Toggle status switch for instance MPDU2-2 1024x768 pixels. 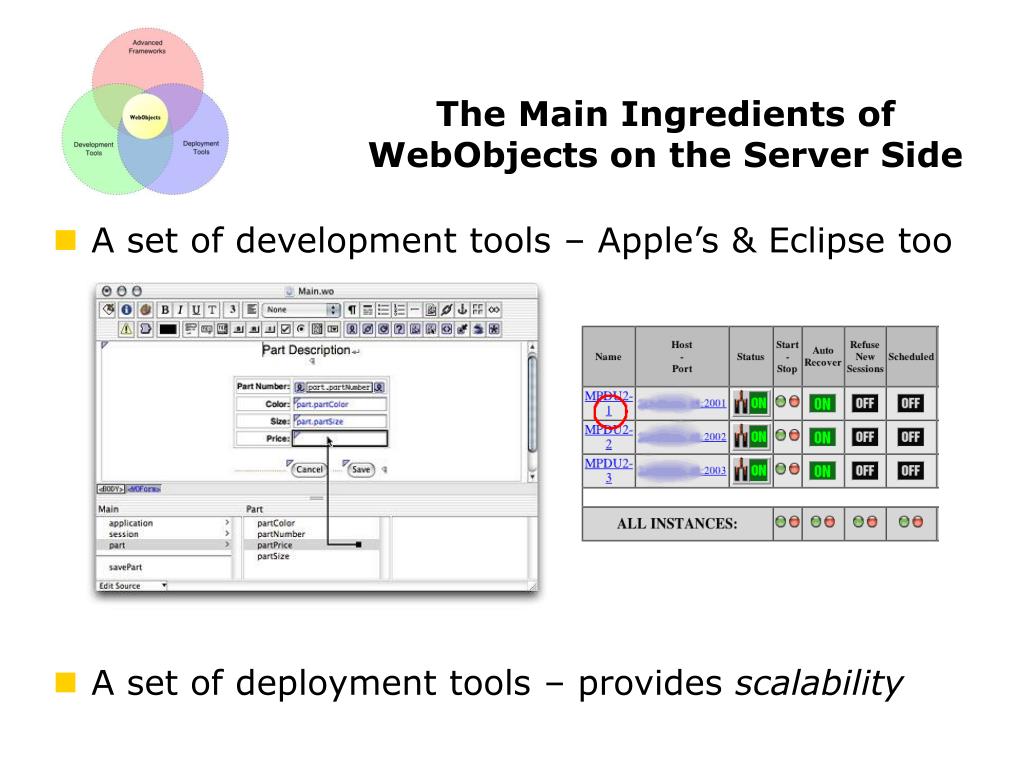pos(750,436)
